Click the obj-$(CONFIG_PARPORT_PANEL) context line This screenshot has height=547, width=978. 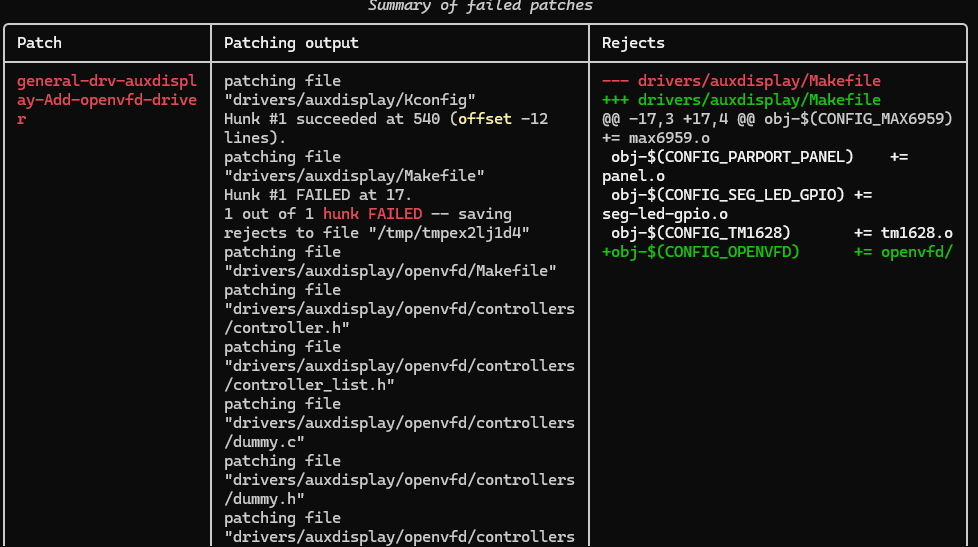click(755, 167)
